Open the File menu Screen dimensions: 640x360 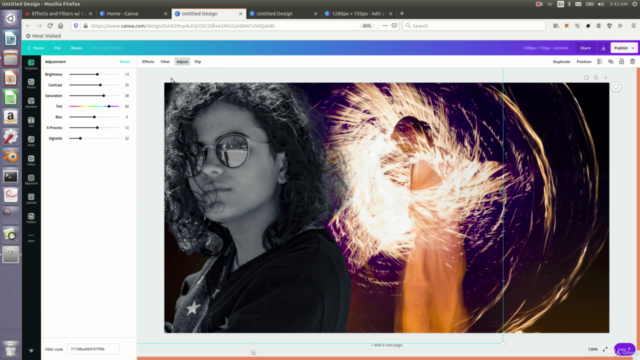[58, 48]
